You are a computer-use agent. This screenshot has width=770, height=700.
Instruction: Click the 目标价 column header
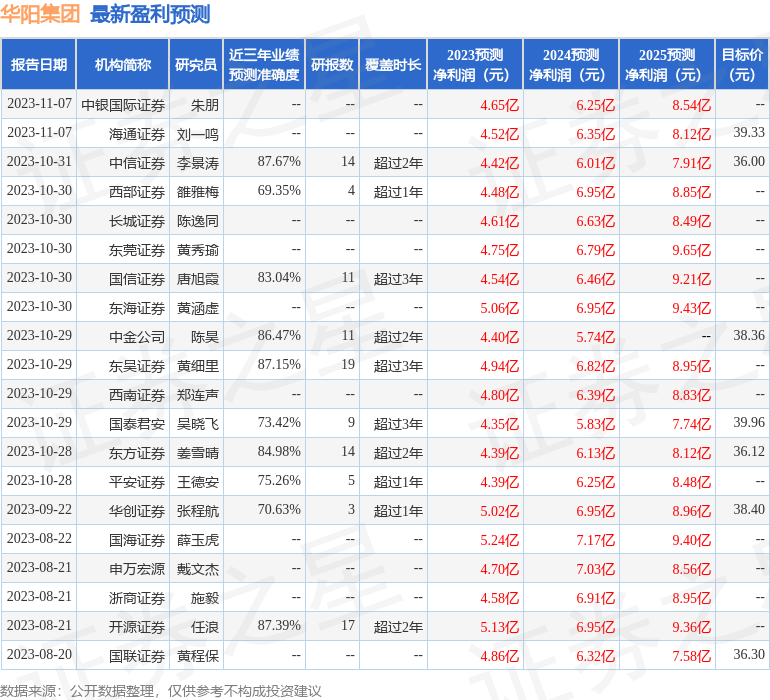tap(742, 64)
